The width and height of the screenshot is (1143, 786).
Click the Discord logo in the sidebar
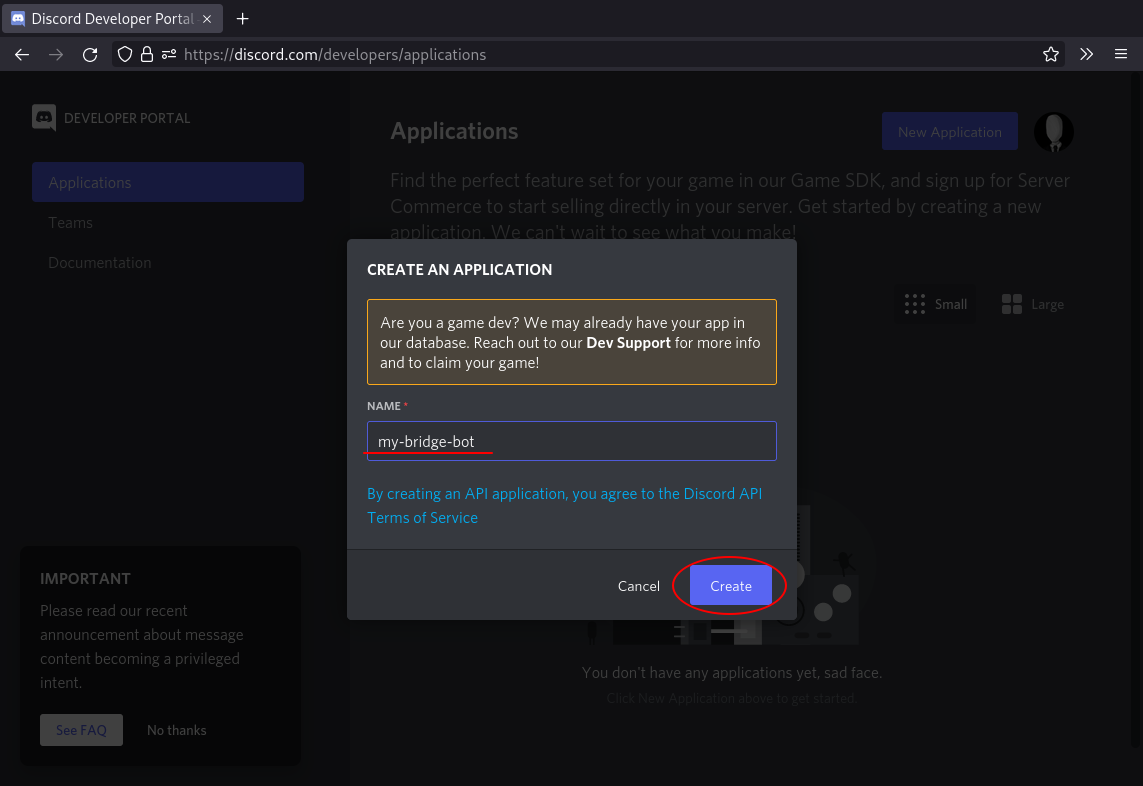tap(44, 117)
